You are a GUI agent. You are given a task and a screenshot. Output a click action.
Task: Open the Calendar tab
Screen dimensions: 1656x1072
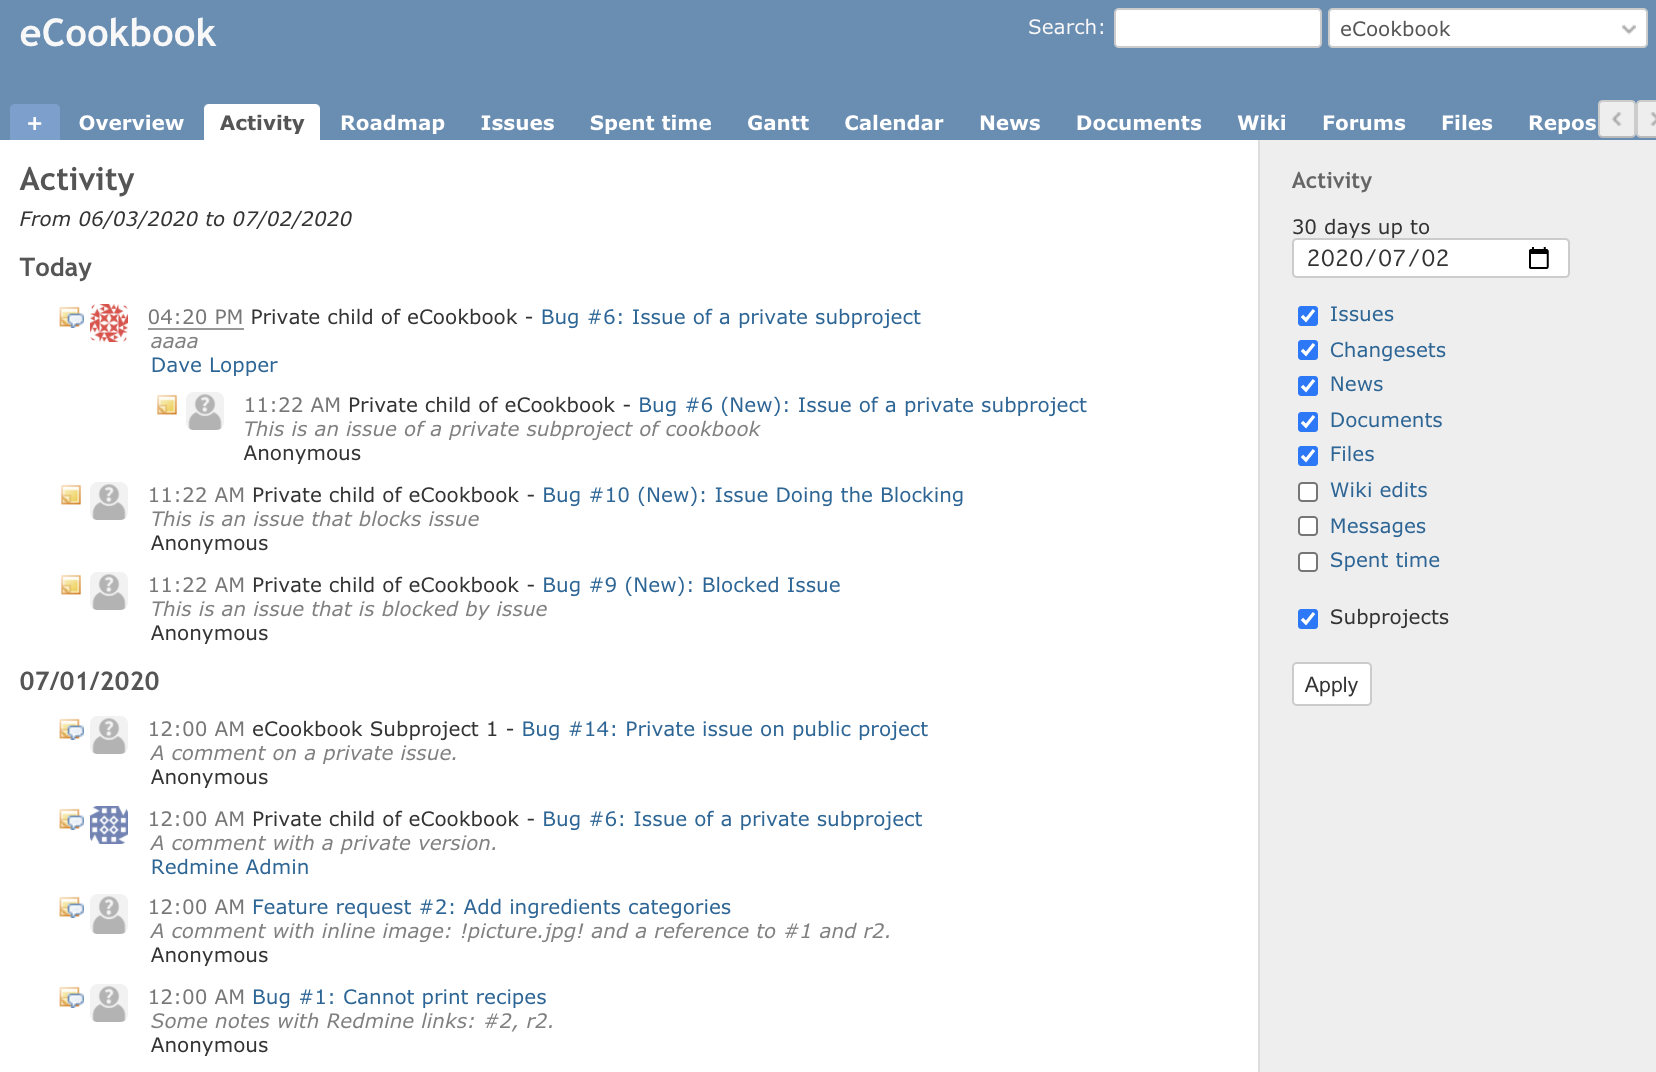894,122
